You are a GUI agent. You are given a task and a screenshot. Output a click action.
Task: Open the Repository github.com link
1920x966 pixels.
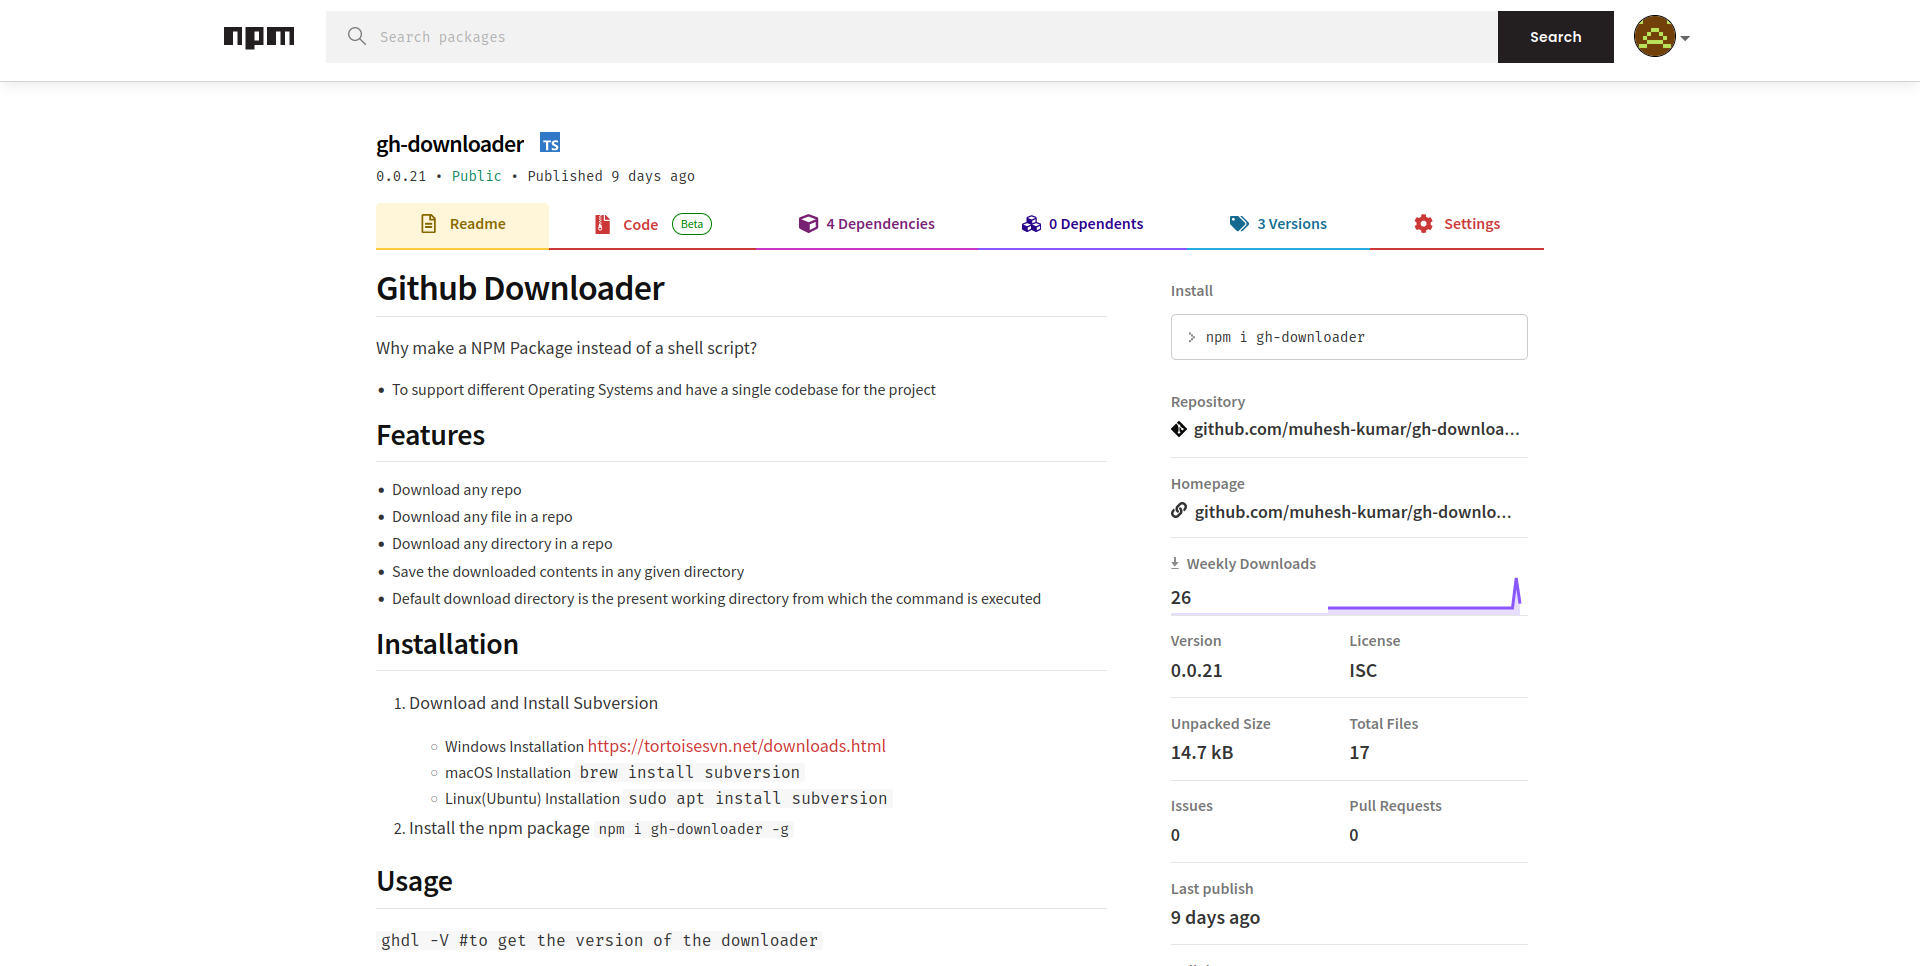[x=1356, y=429]
